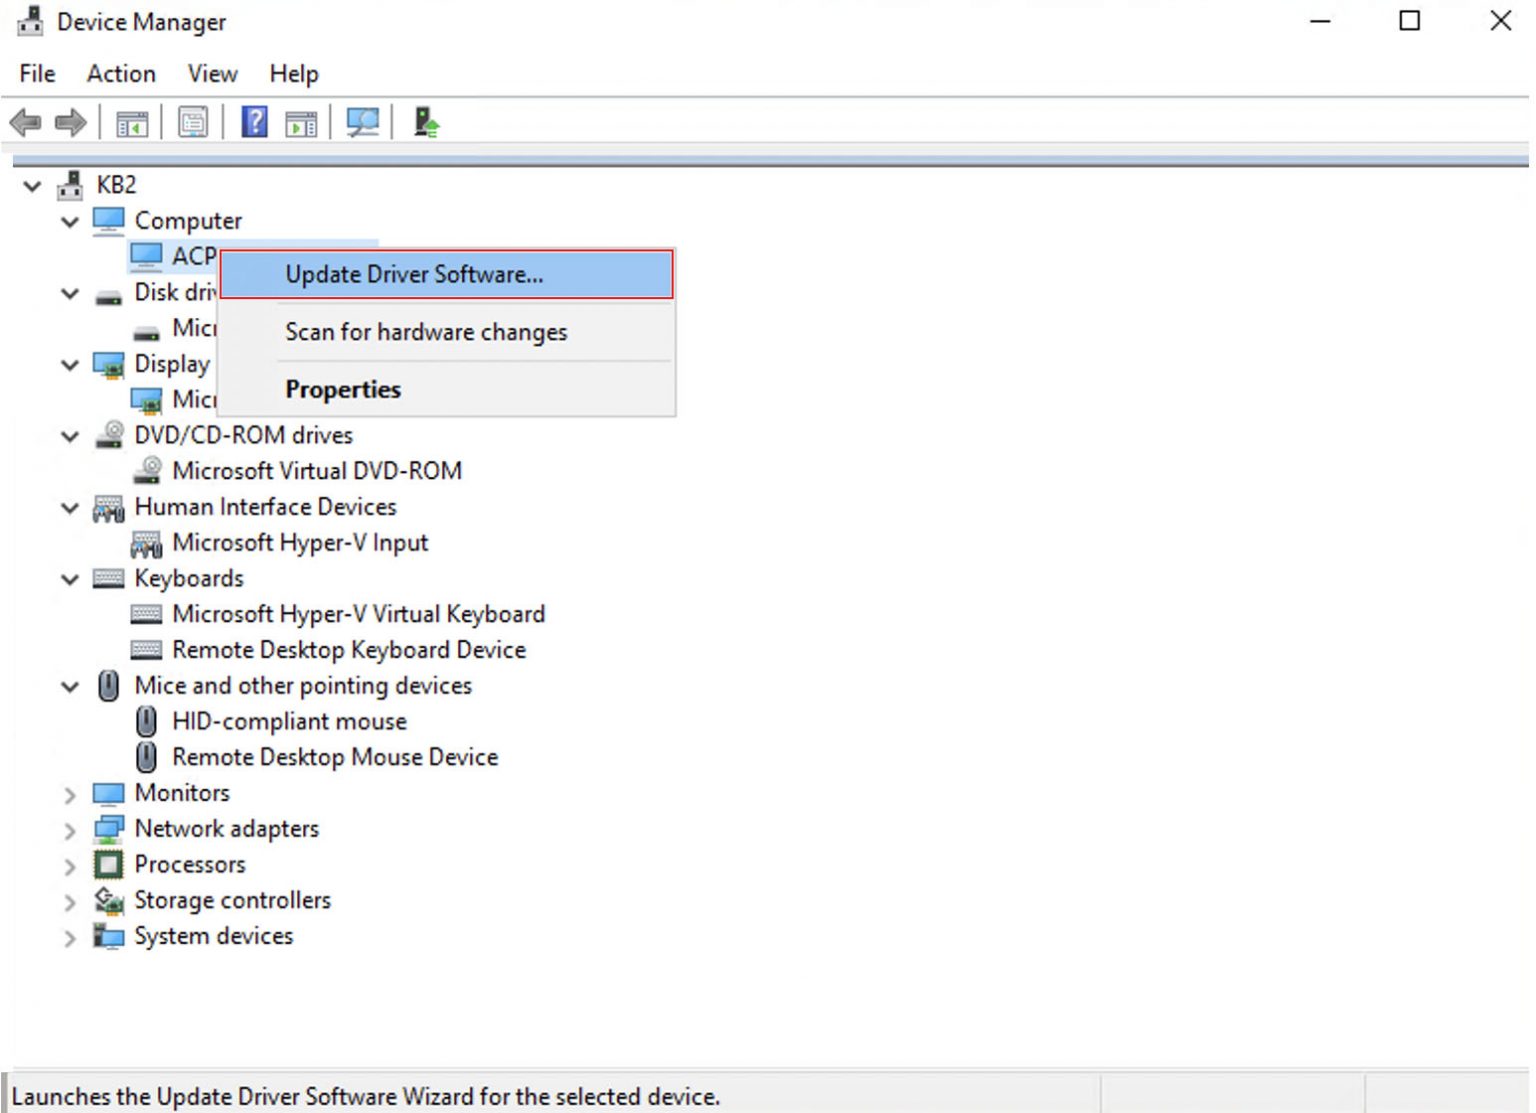Click the Scan for hardware changes toolbar icon
The width and height of the screenshot is (1536, 1113).
(363, 122)
